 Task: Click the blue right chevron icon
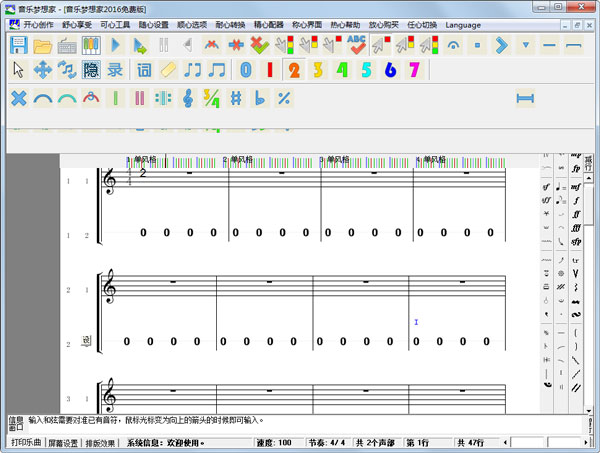pyautogui.click(x=501, y=45)
